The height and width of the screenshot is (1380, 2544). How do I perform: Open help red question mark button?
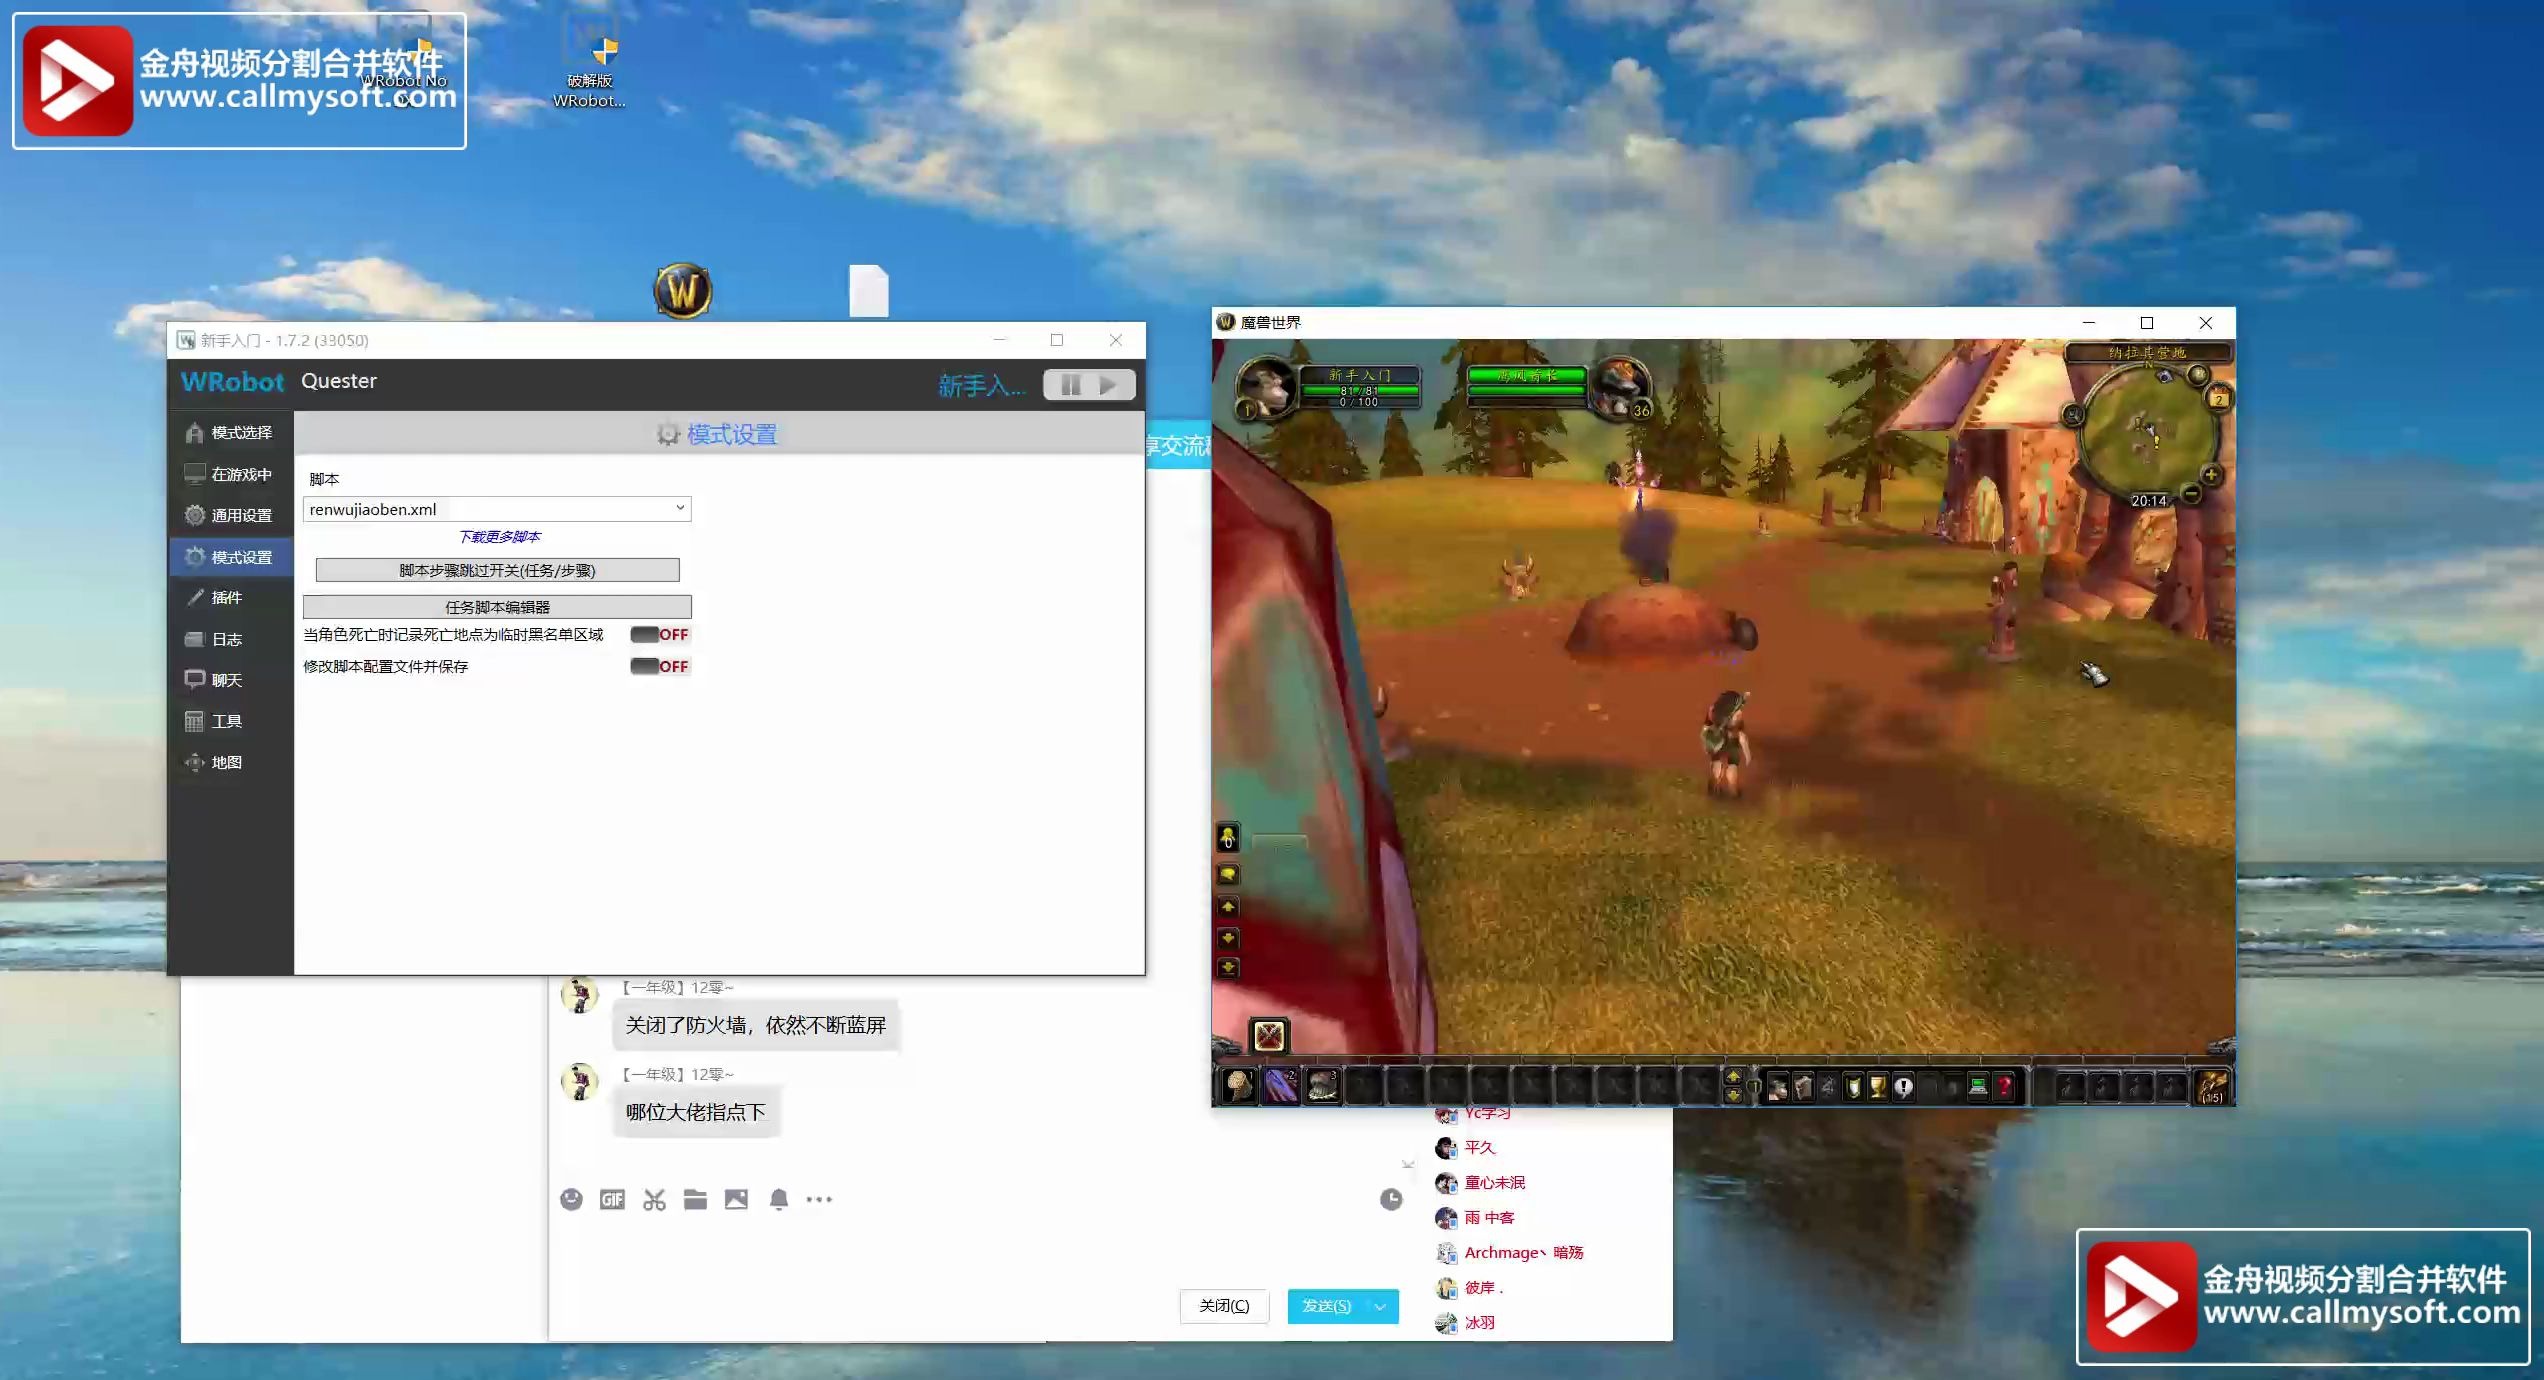tap(2004, 1088)
